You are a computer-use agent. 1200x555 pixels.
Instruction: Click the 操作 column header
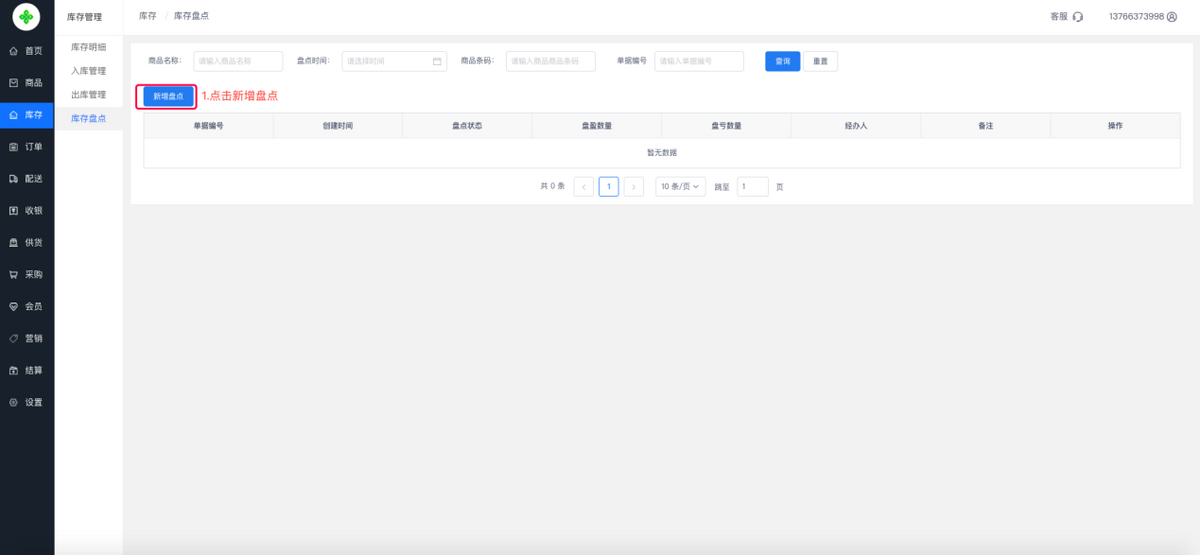click(x=1116, y=126)
